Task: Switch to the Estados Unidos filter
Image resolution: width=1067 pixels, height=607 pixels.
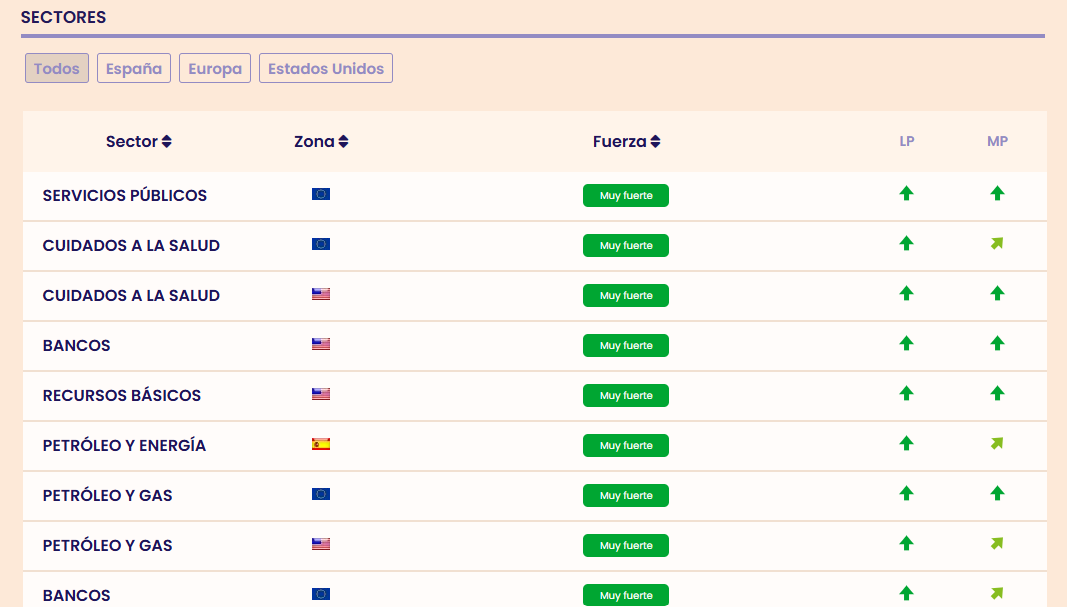Action: pos(326,69)
